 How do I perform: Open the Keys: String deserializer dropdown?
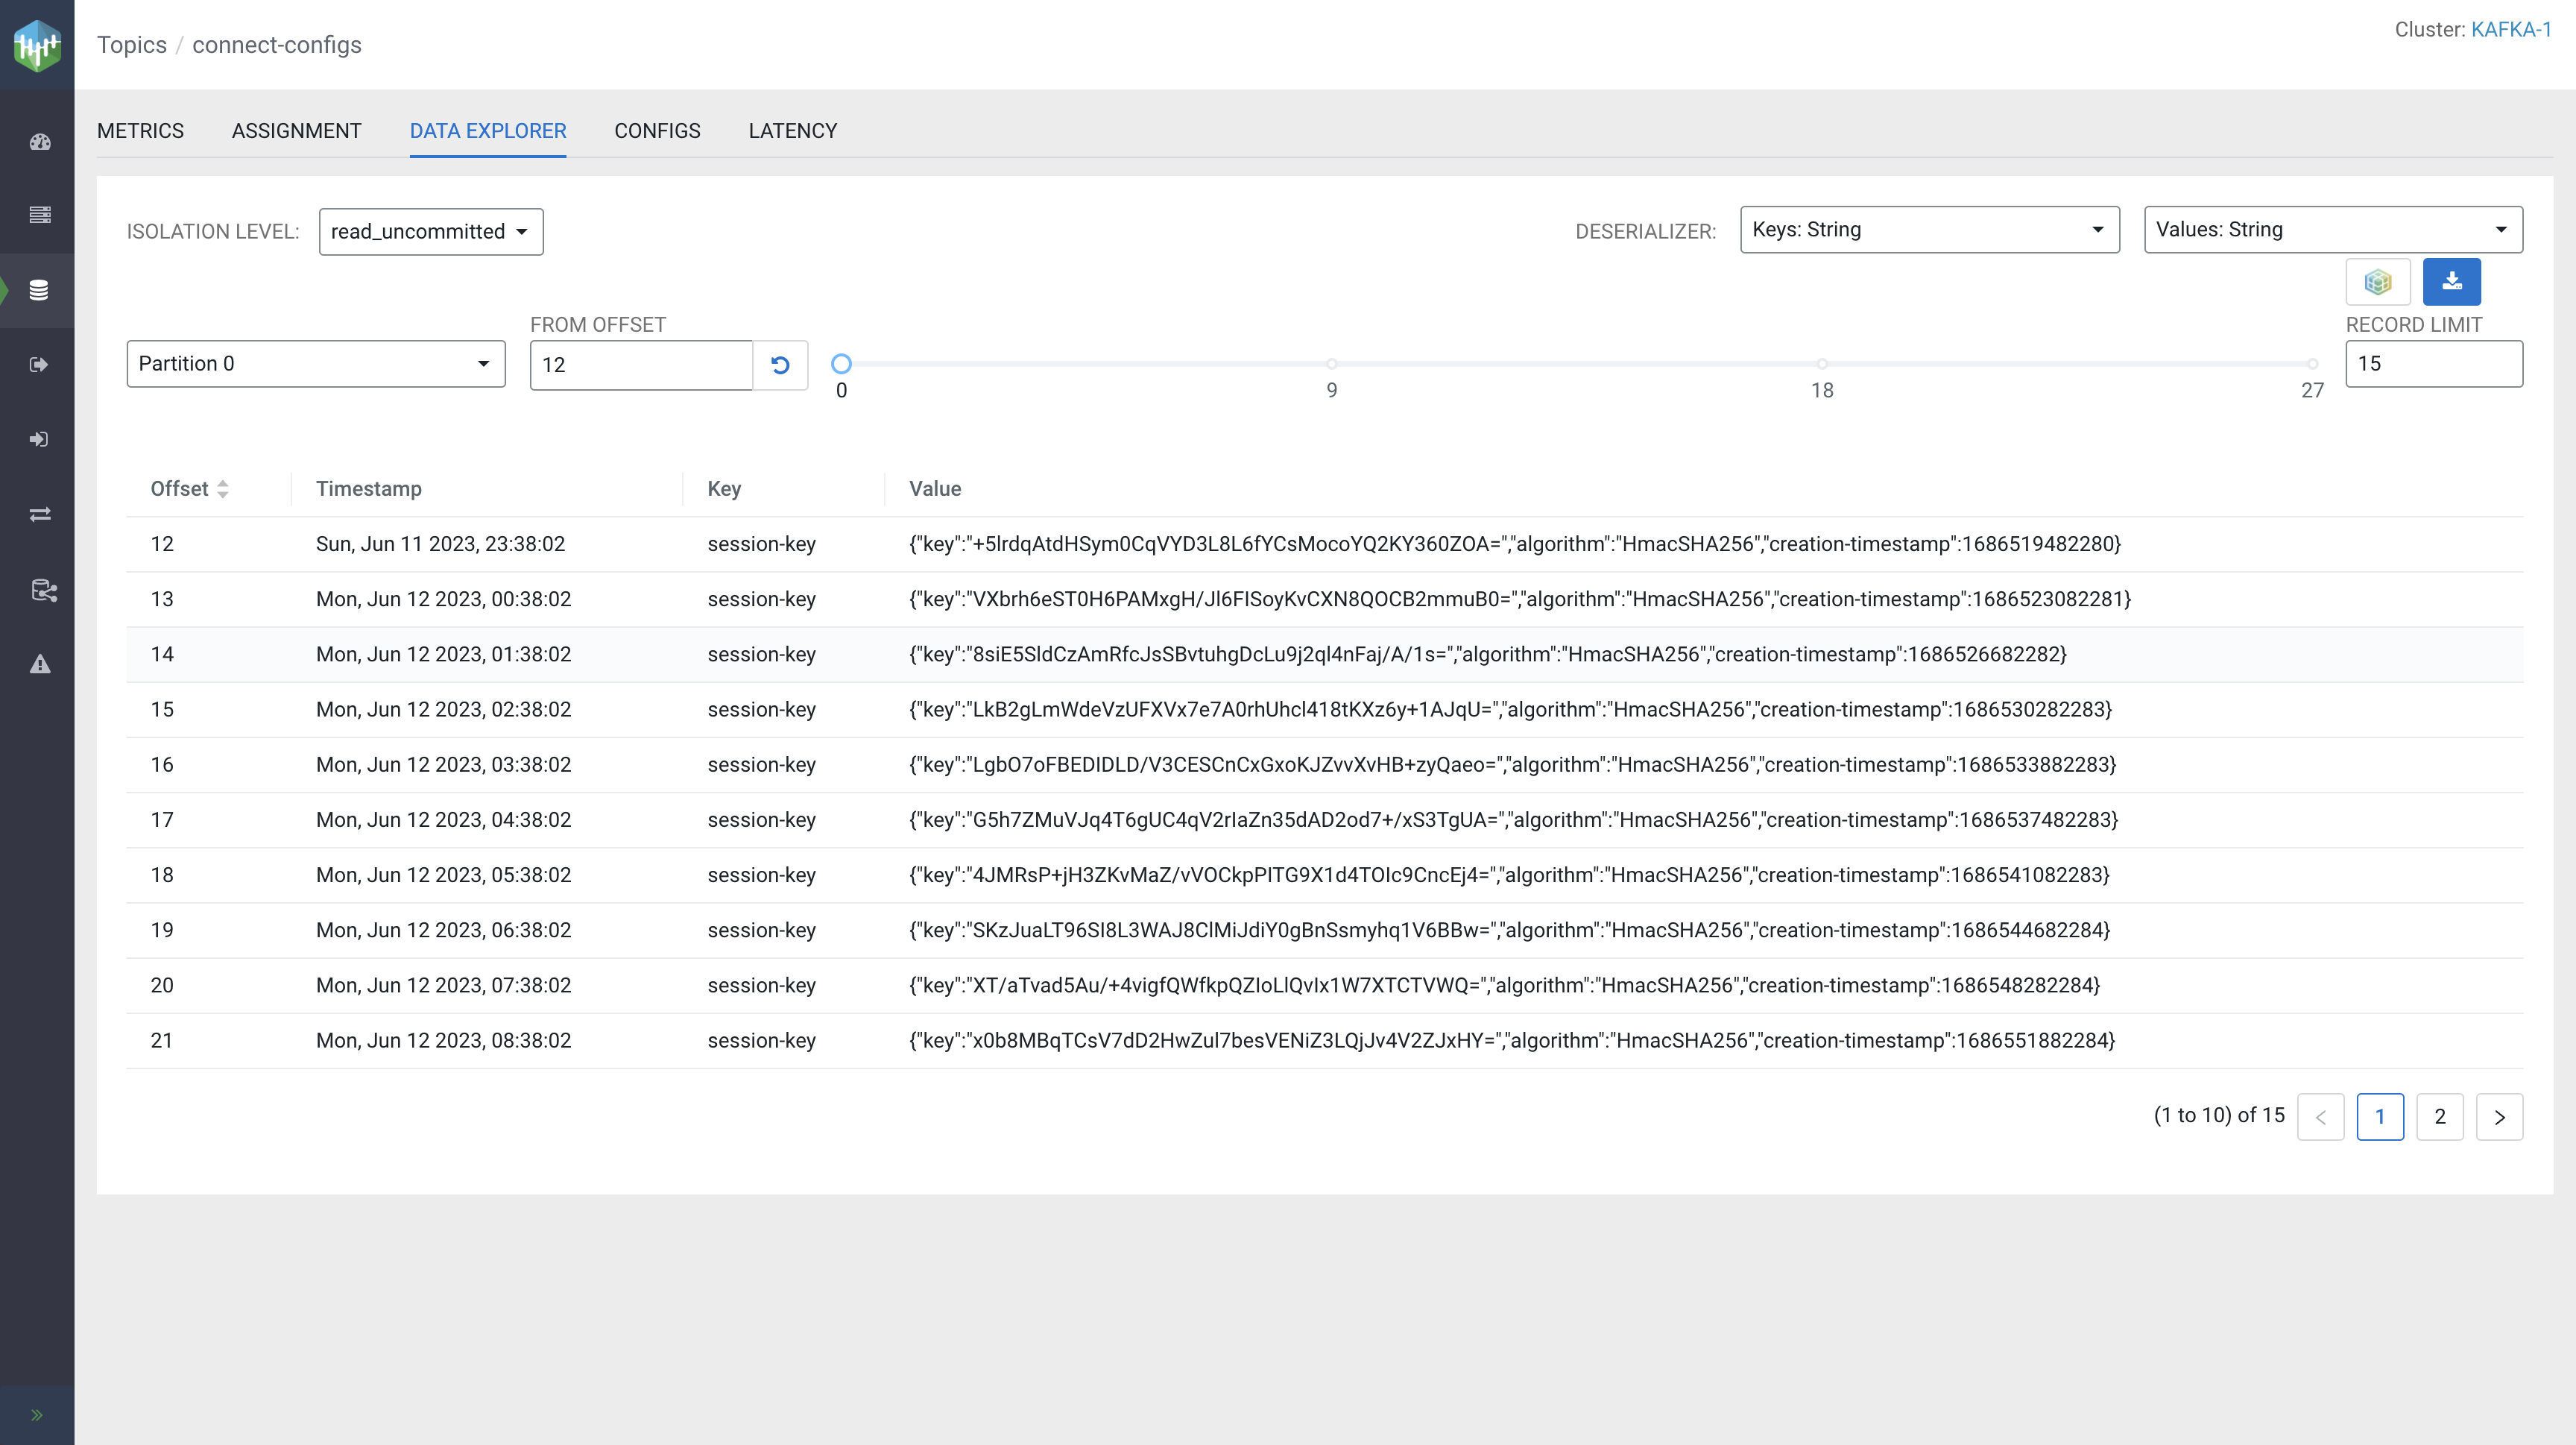tap(1928, 230)
